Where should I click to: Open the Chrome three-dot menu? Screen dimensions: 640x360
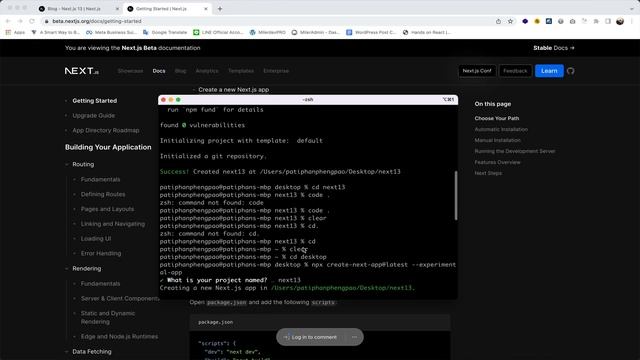coord(631,21)
